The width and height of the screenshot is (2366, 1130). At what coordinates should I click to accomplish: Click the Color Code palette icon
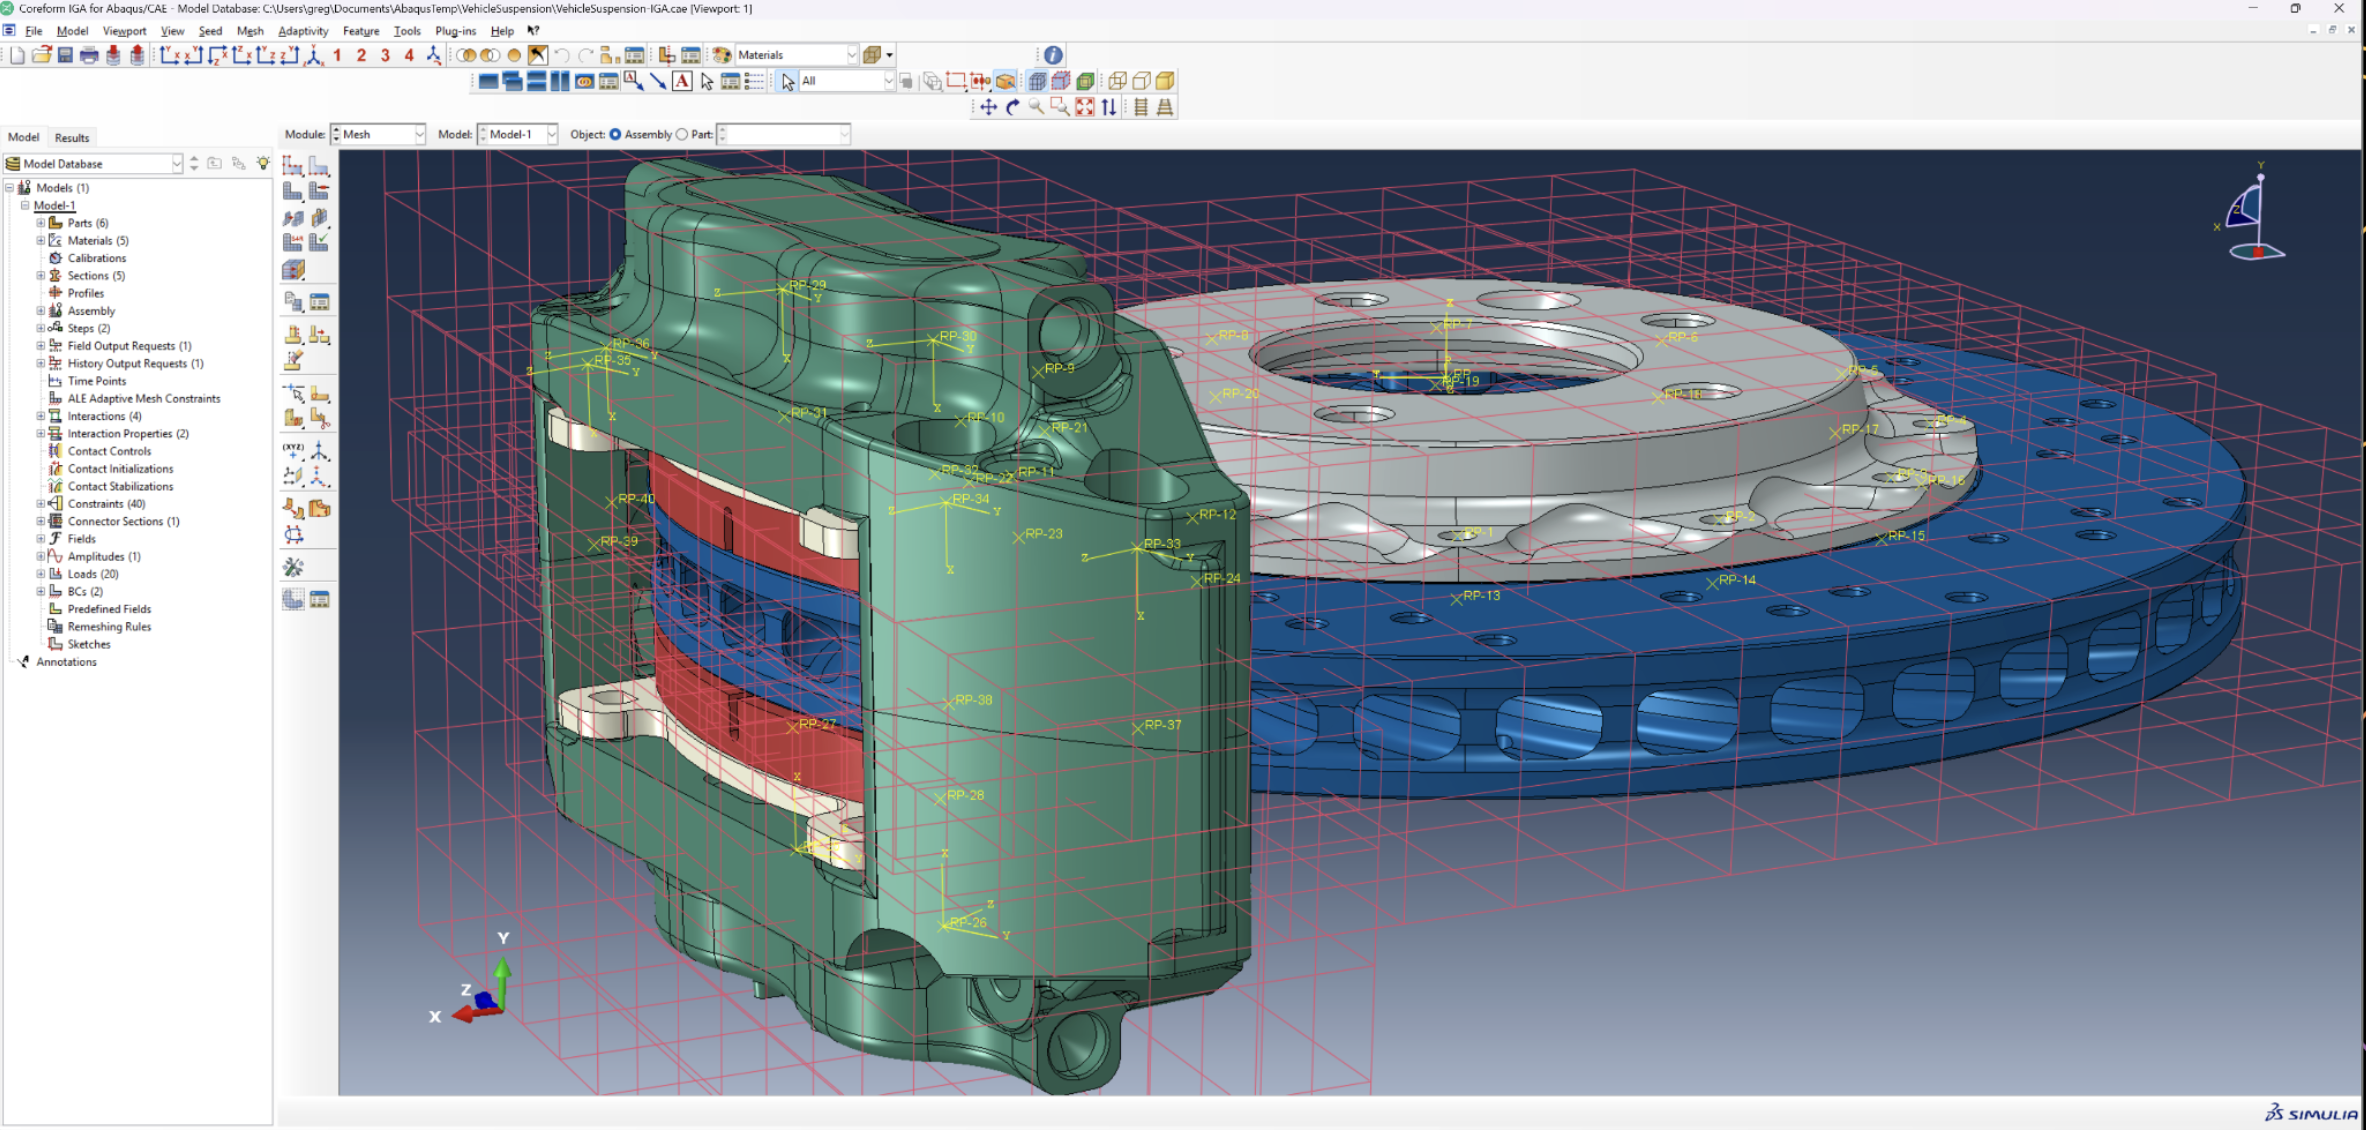coord(721,55)
